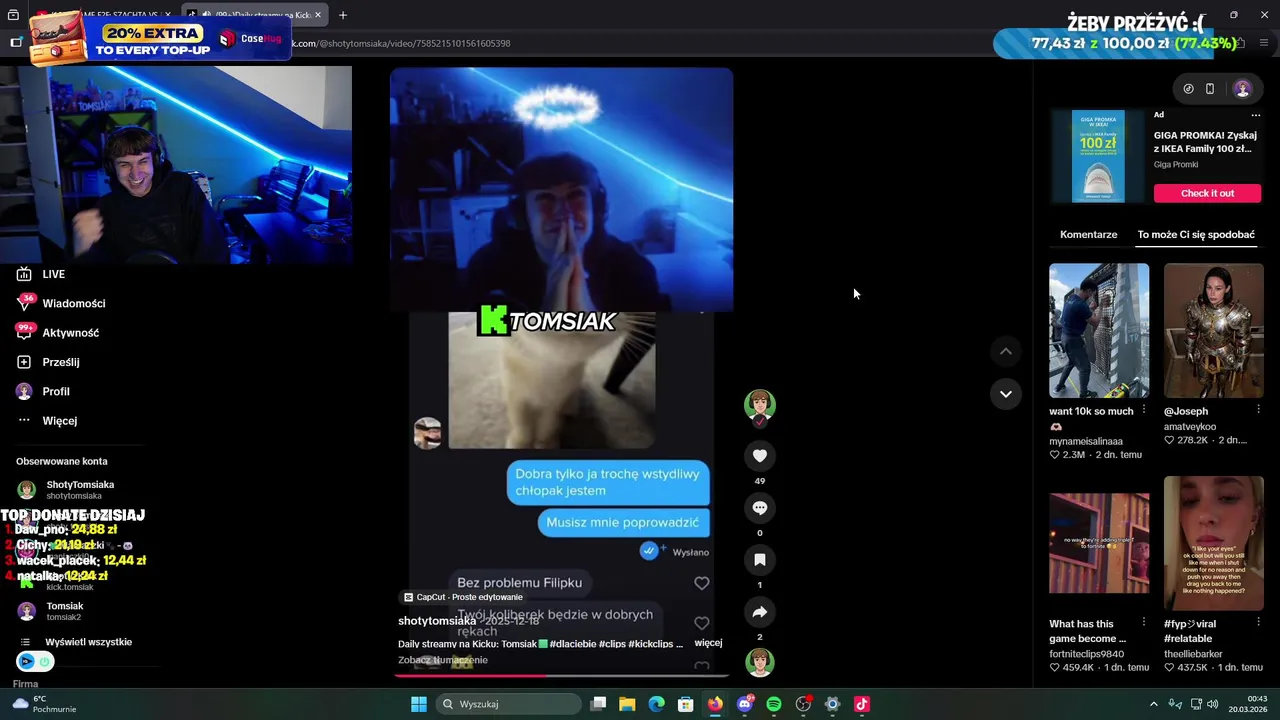1280x720 pixels.
Task: Open options for 'What has this game become'
Action: tap(1144, 624)
